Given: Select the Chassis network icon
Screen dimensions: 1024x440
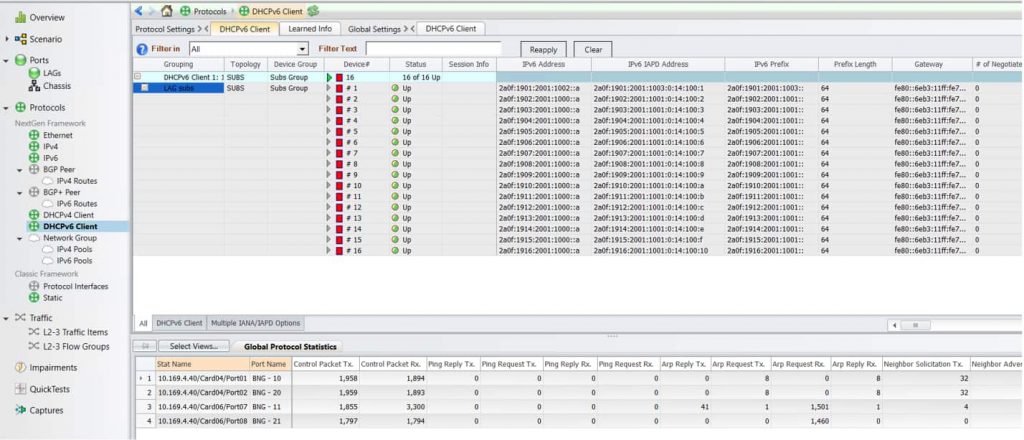Looking at the screenshot, I should click(34, 86).
